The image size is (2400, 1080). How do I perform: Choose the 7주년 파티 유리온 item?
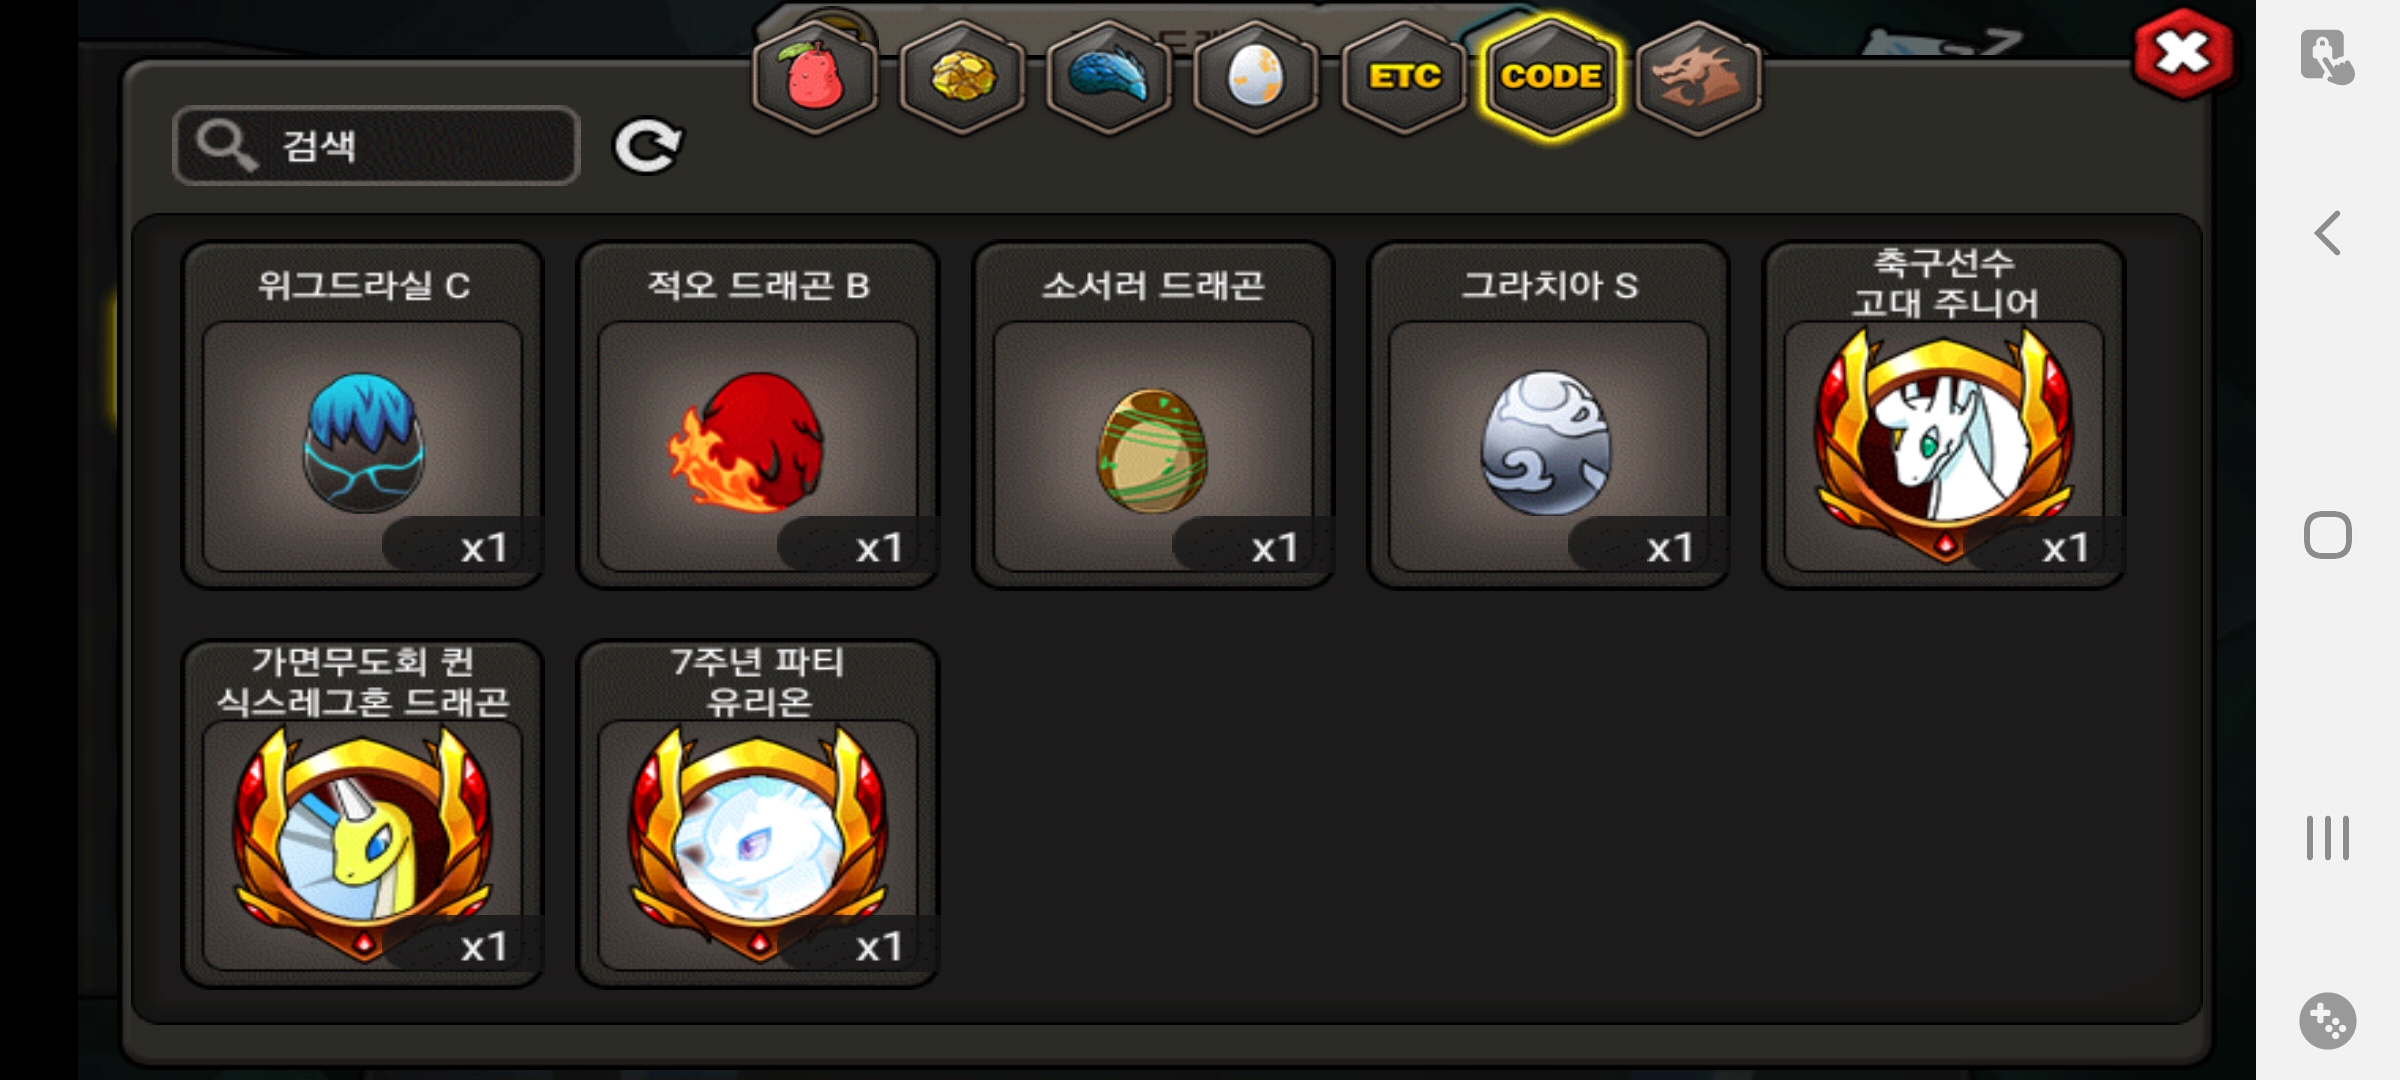click(x=758, y=814)
